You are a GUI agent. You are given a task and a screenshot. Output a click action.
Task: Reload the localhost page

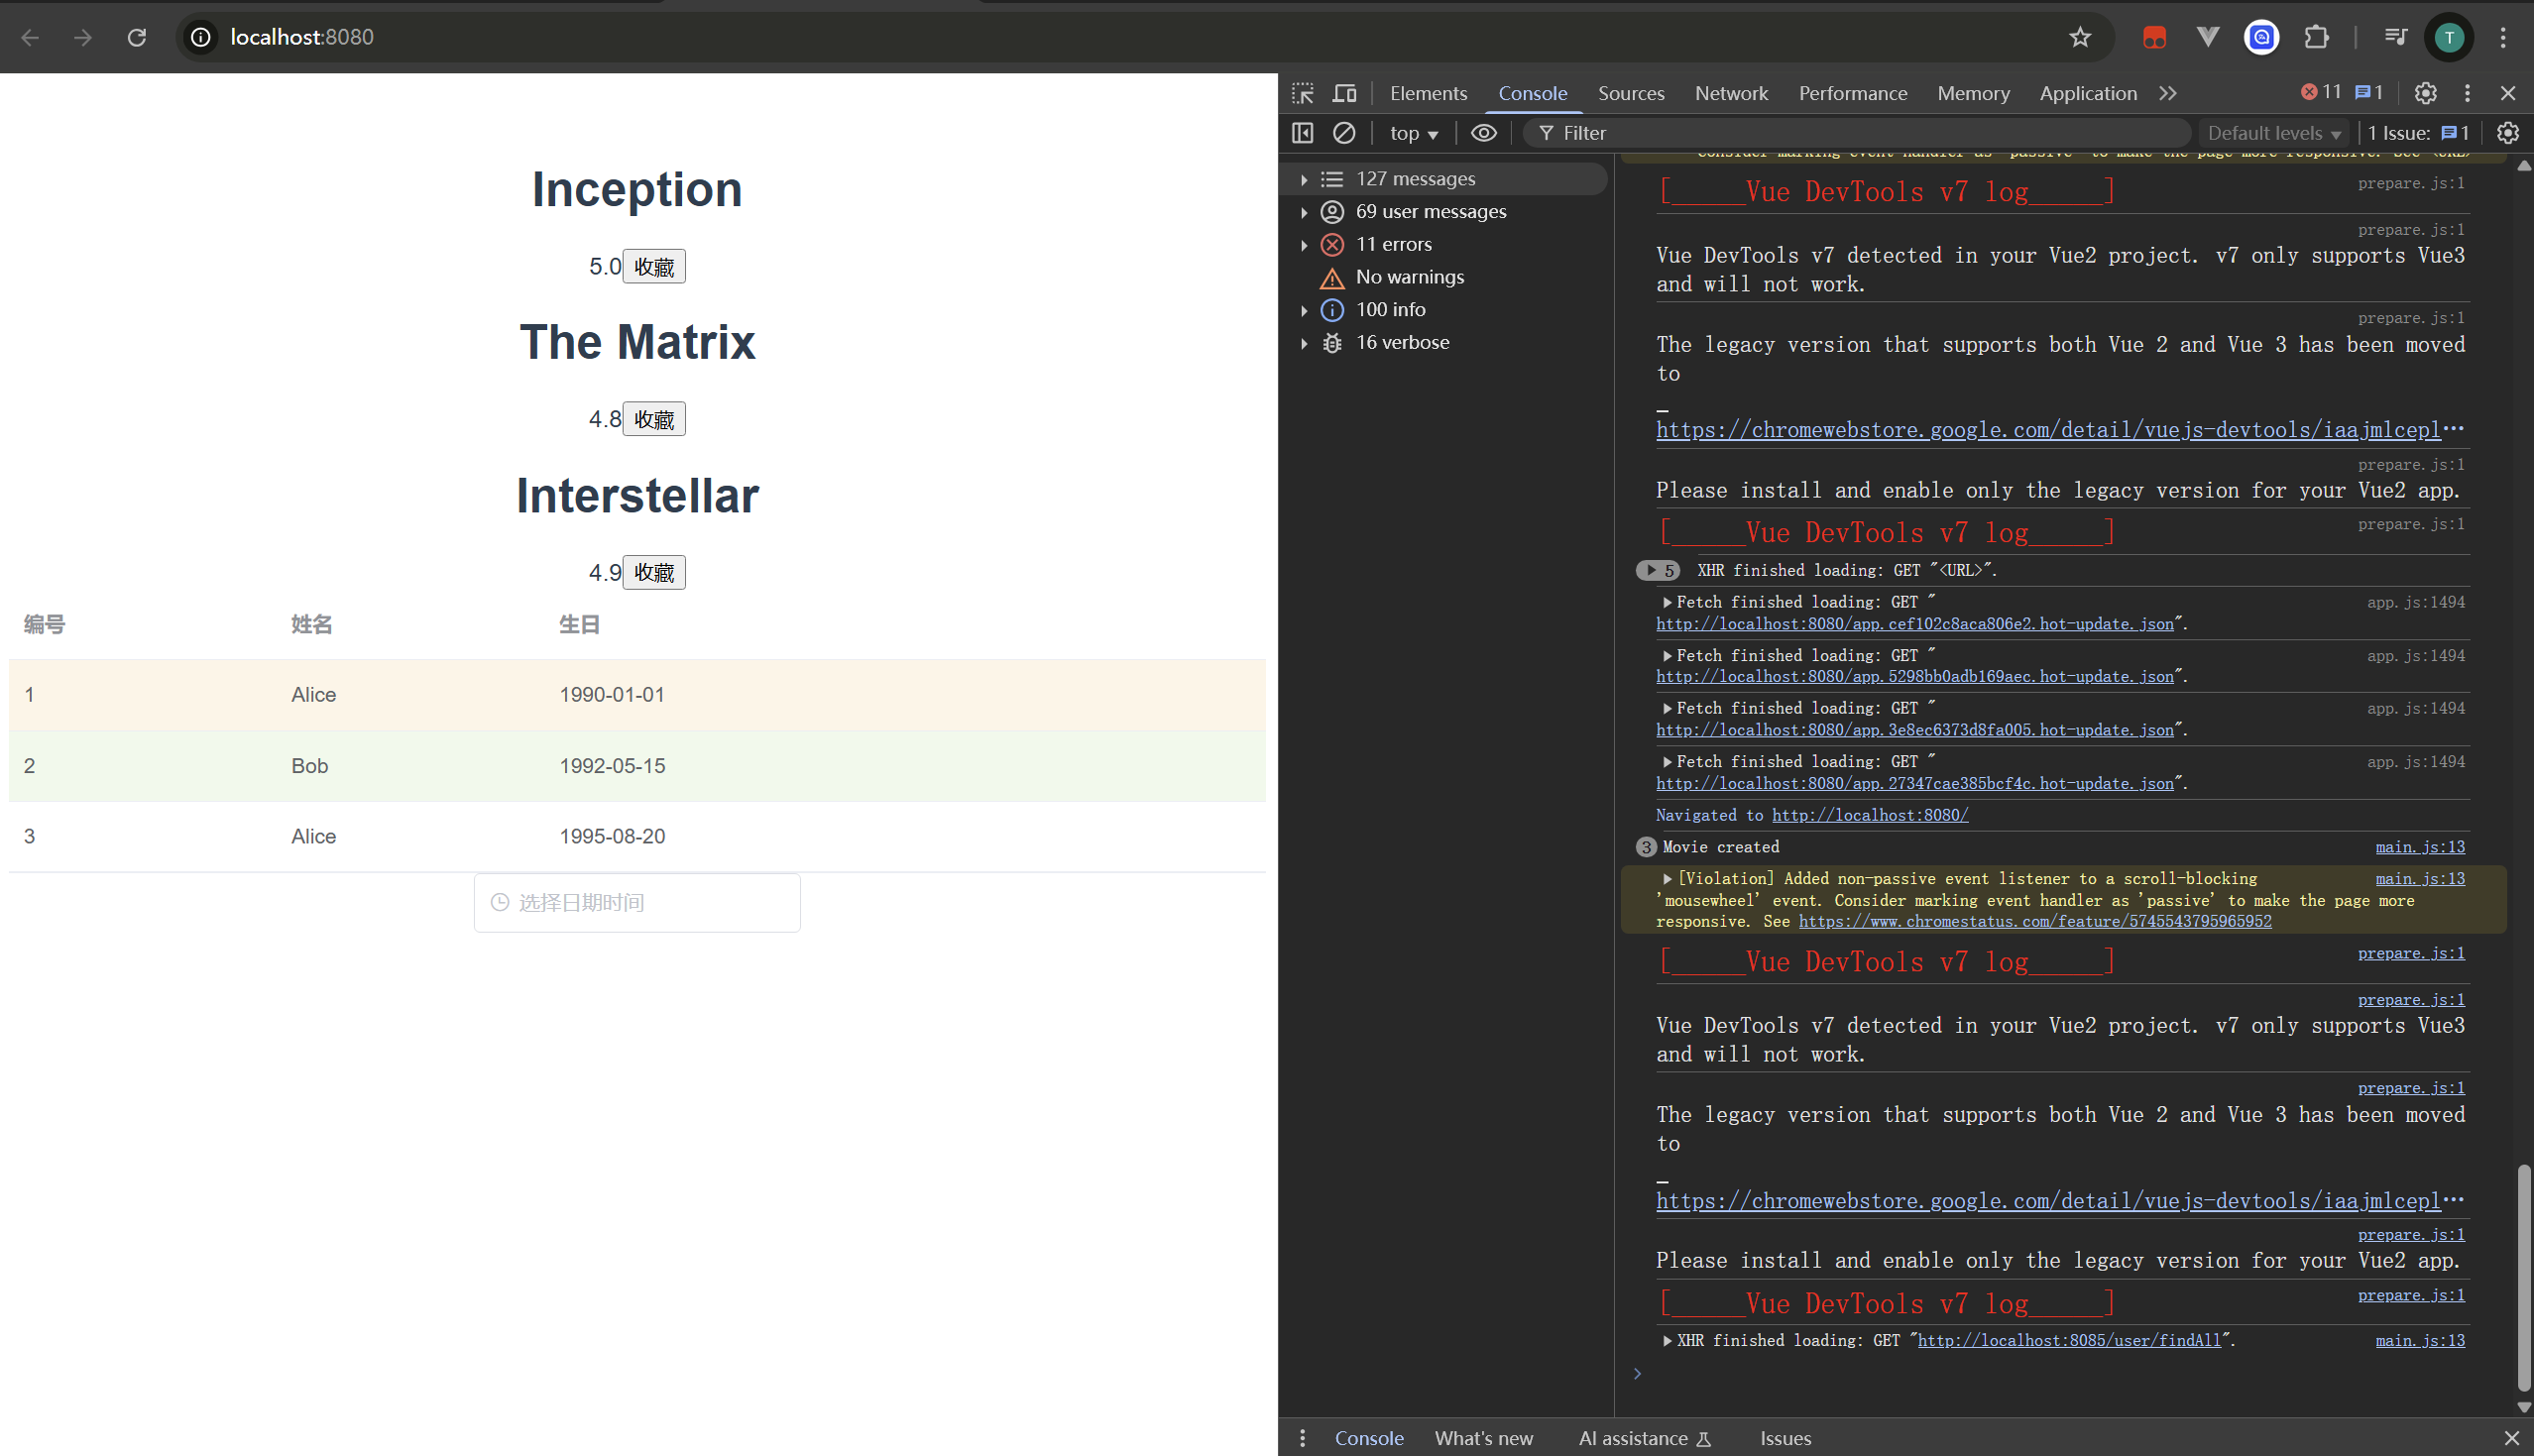click(137, 37)
